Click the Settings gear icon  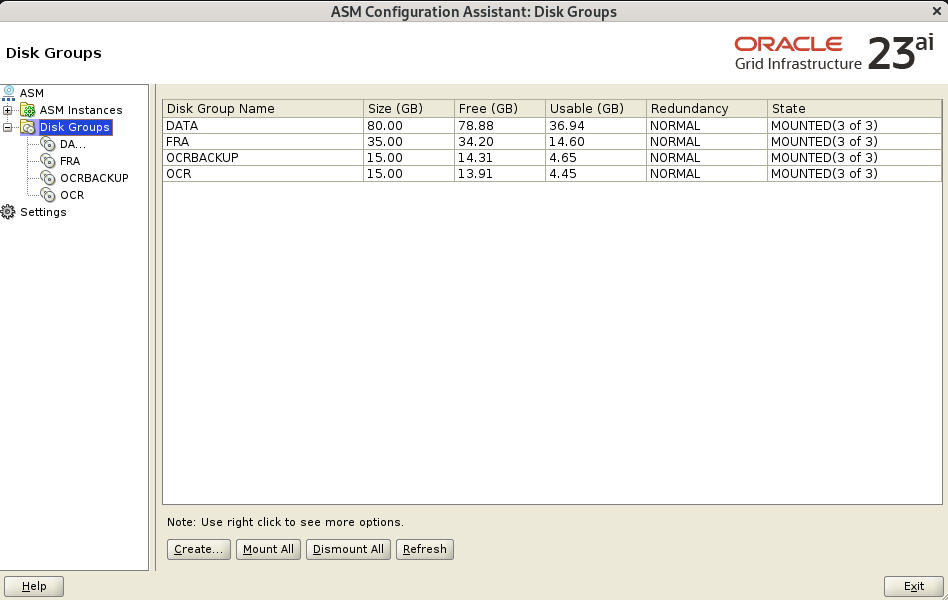(x=8, y=212)
